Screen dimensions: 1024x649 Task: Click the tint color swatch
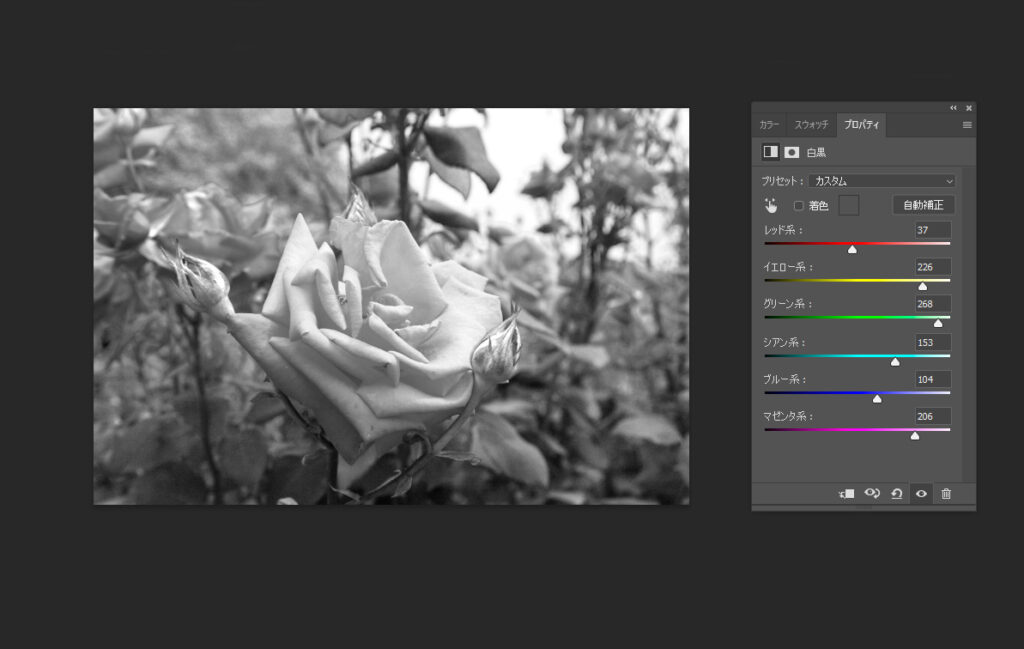[x=848, y=205]
